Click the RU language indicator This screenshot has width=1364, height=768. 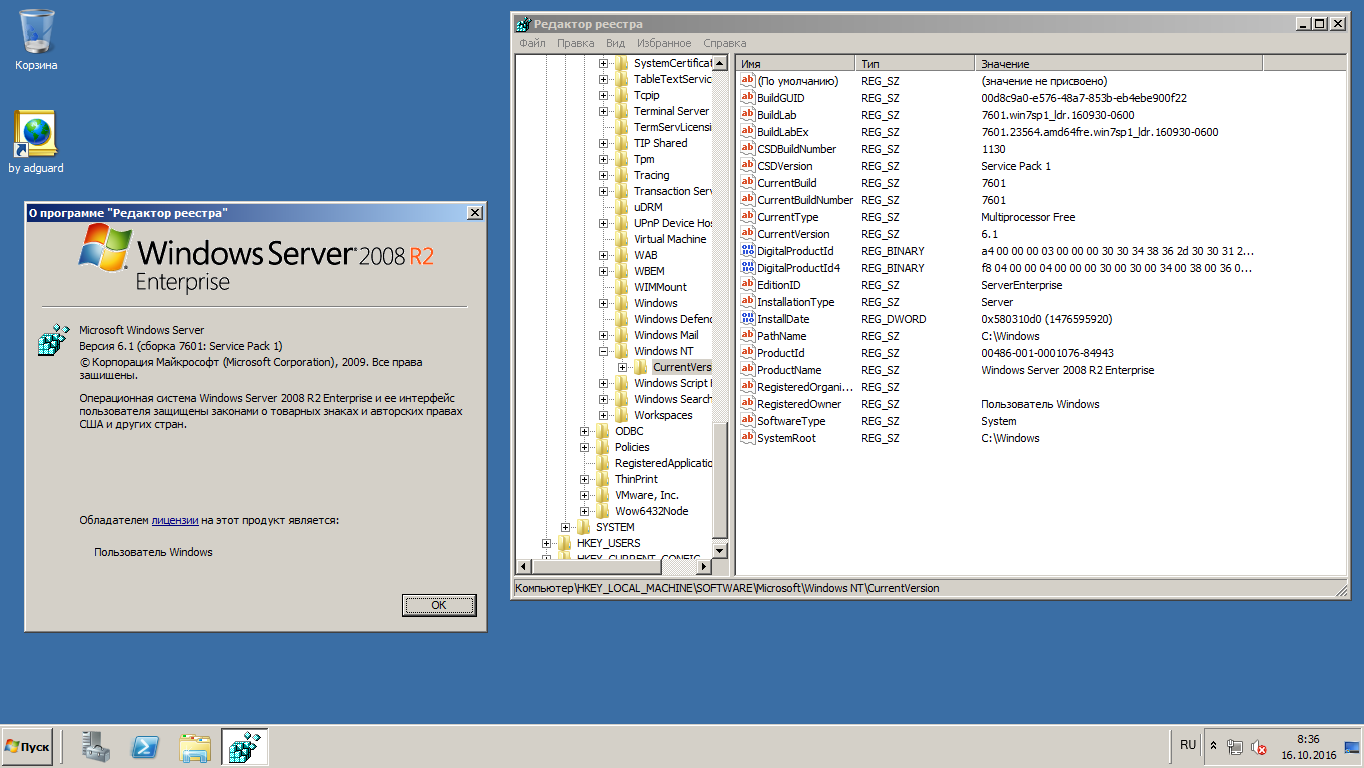click(1188, 745)
